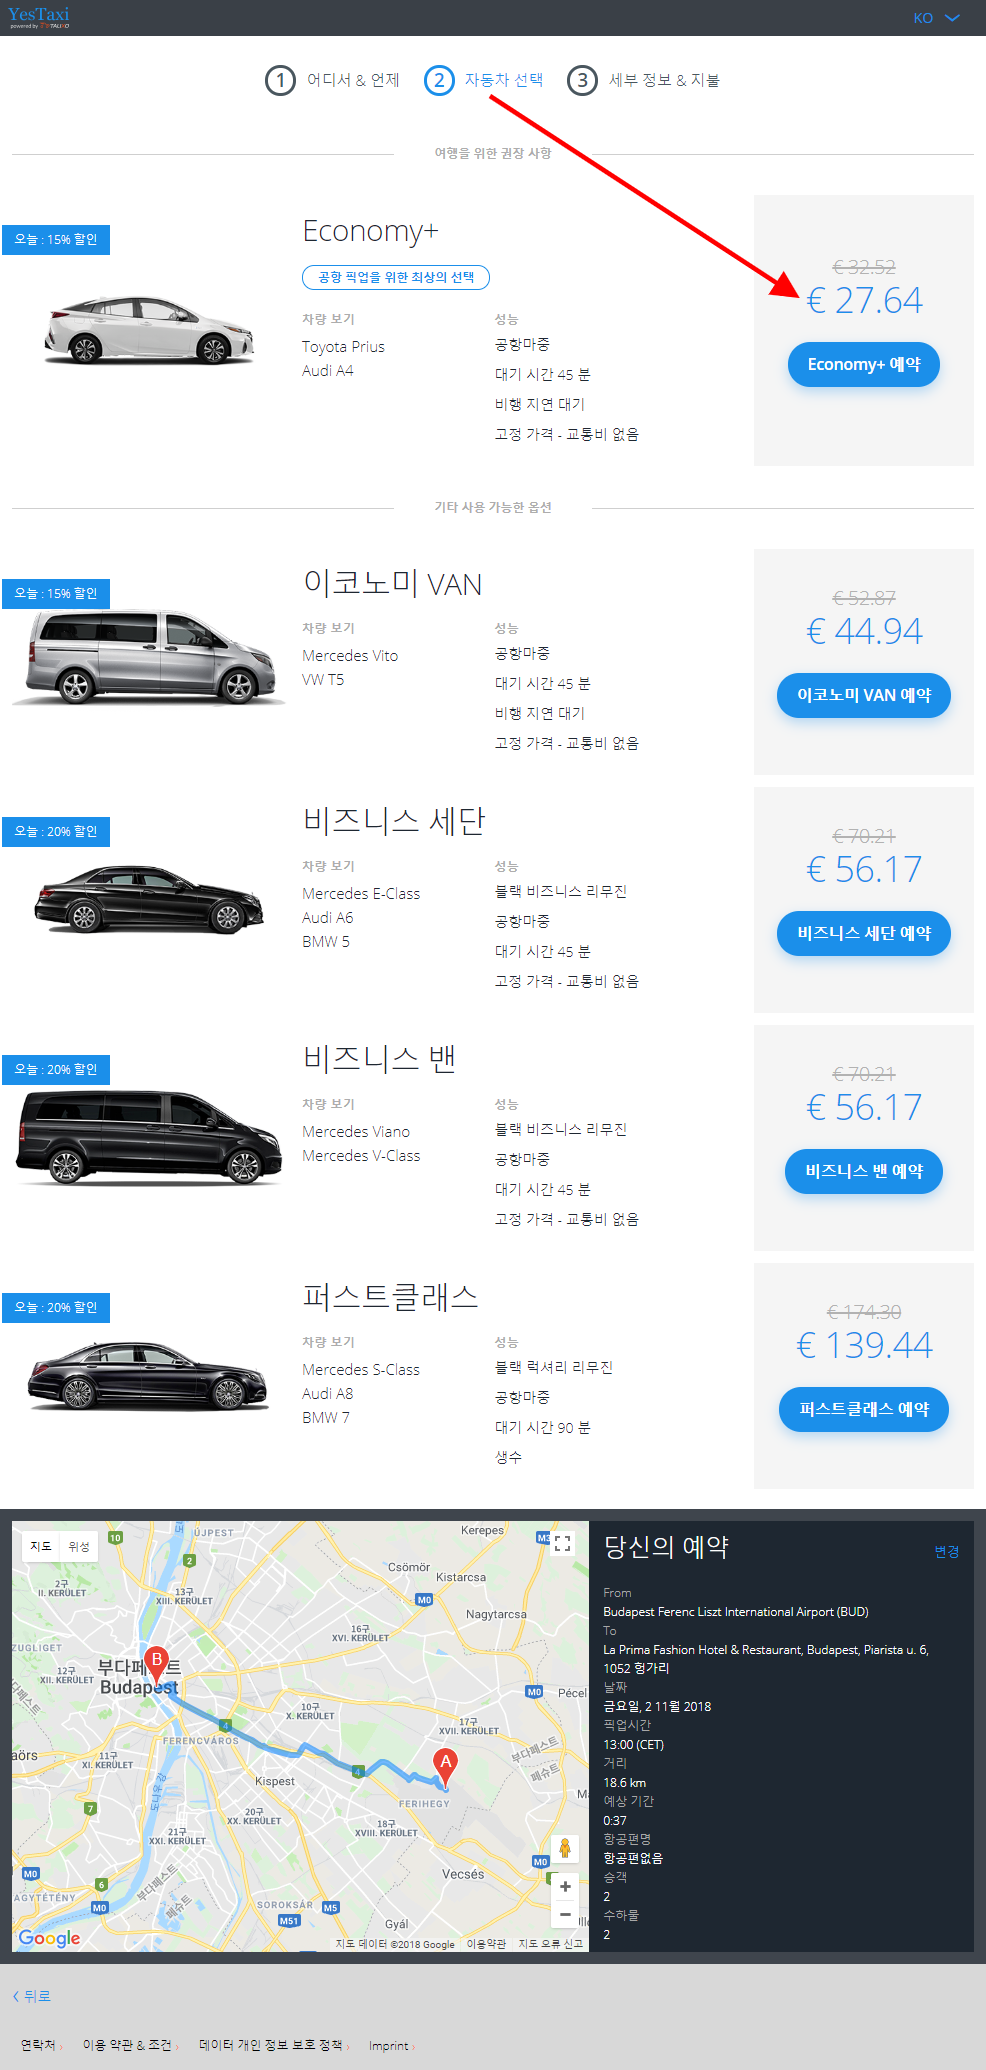986x2070 pixels.
Task: Toggle fullscreen map view icon
Action: click(x=563, y=1543)
